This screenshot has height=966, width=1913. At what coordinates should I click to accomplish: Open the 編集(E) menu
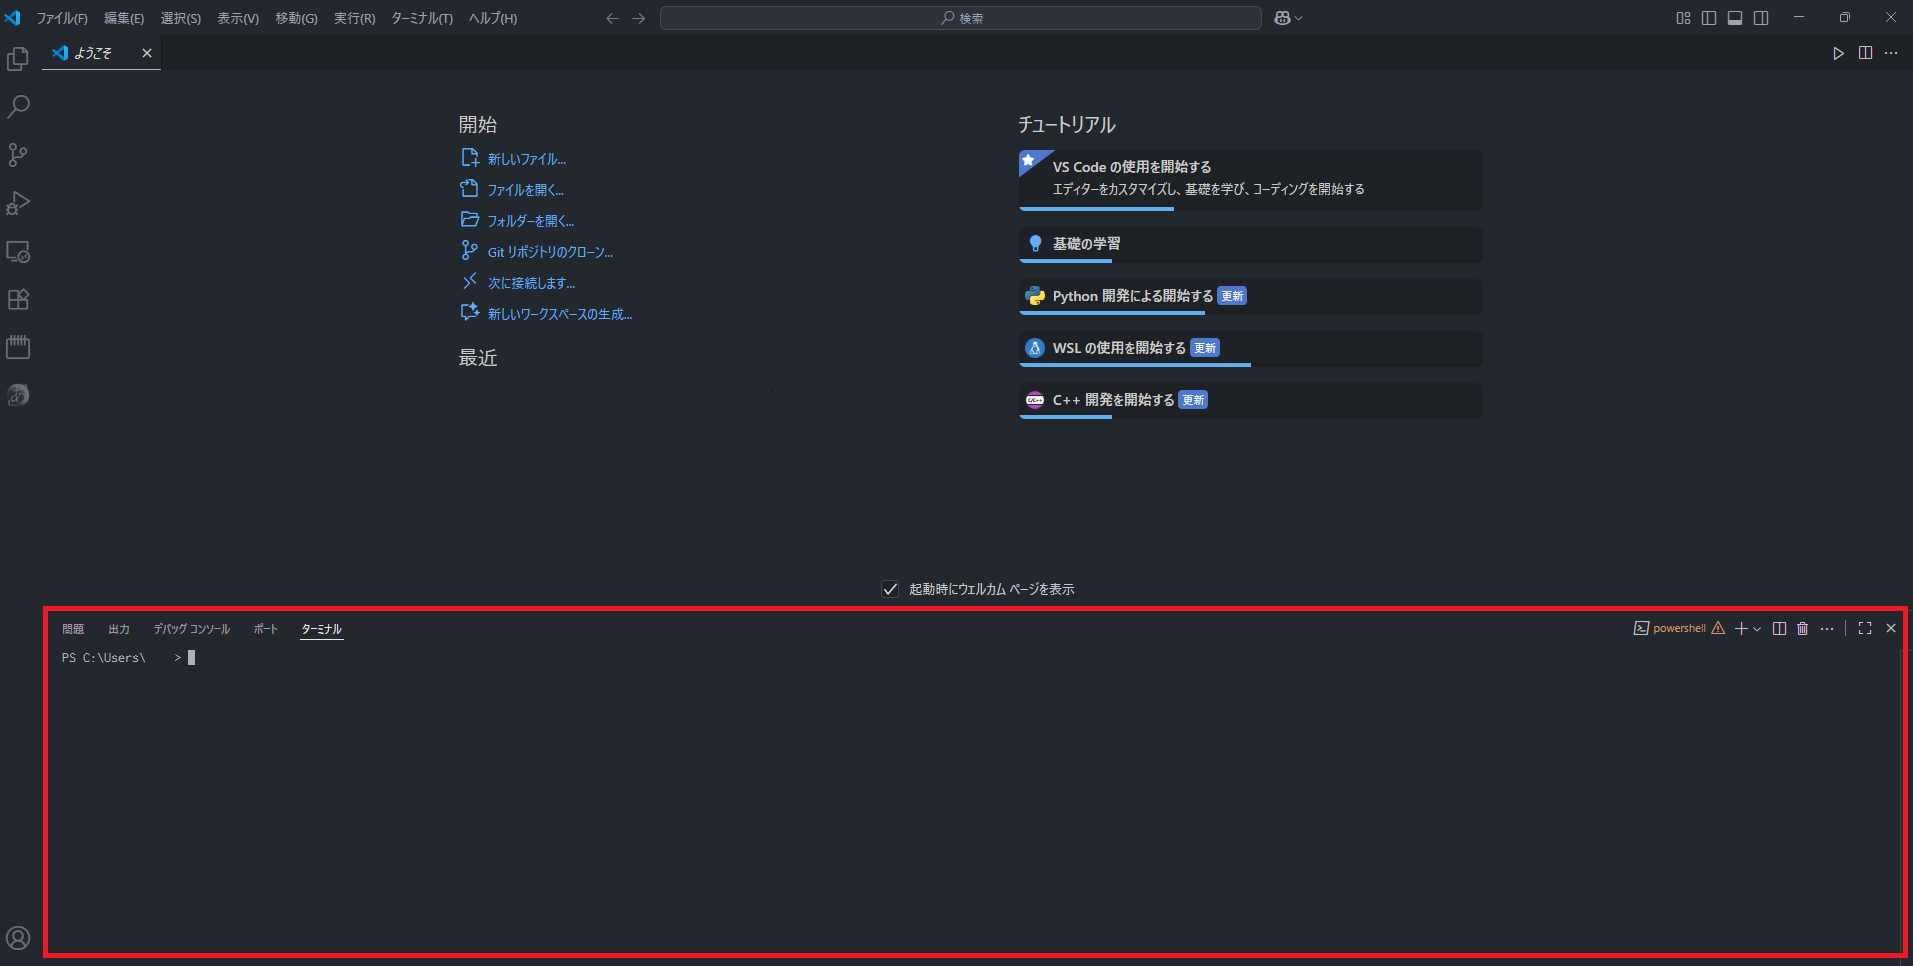click(124, 18)
